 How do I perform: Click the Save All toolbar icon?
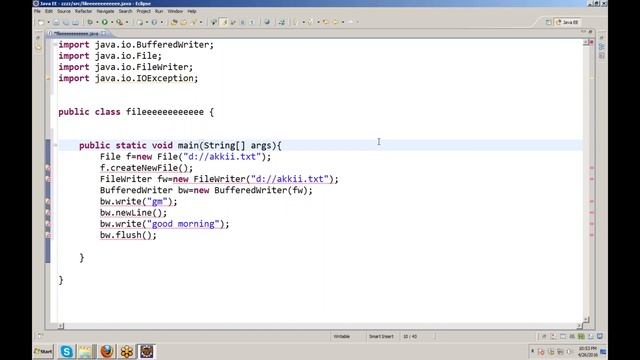coord(66,22)
